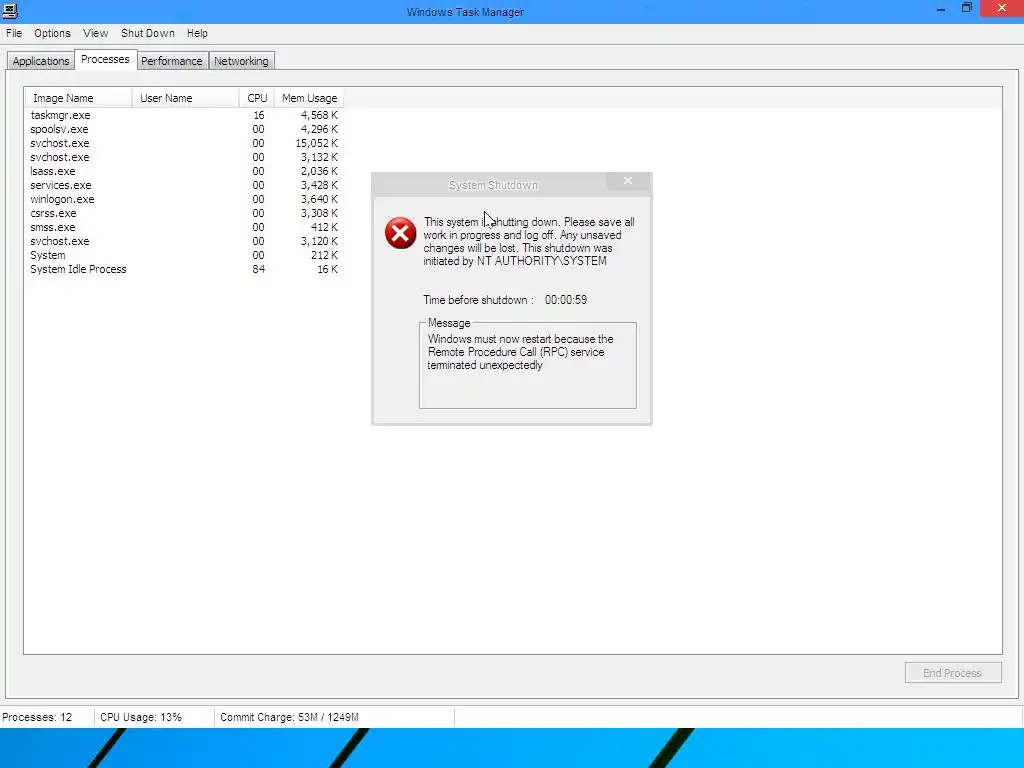This screenshot has height=768, width=1024.
Task: Select the services.exe process
Action: point(184,185)
